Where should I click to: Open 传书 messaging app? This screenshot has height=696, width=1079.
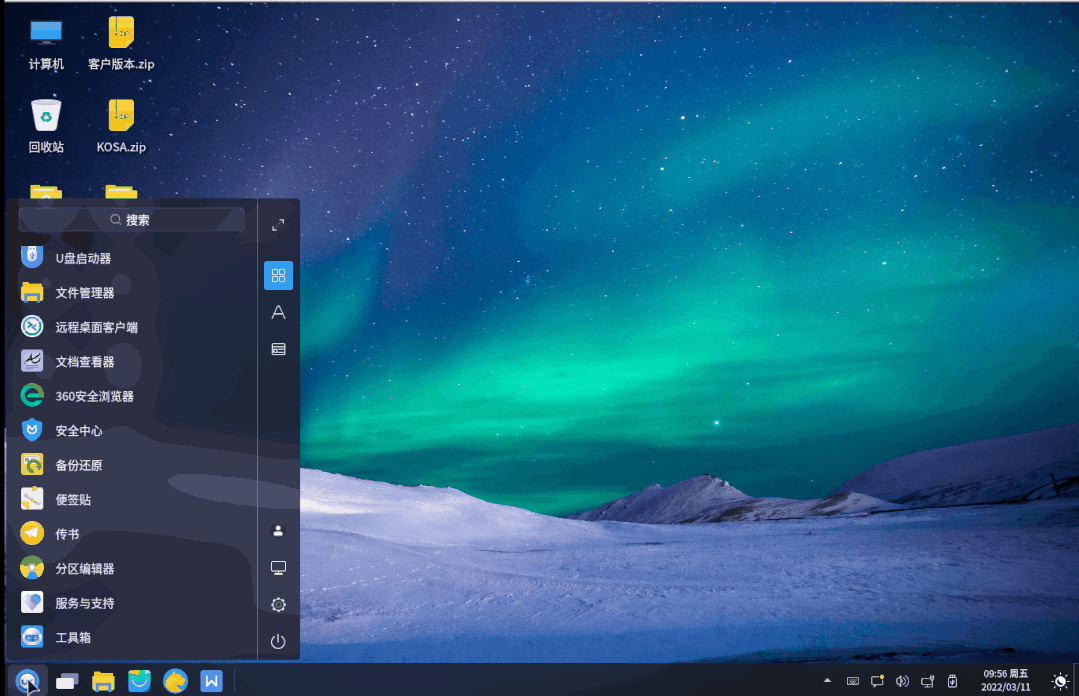(67, 534)
